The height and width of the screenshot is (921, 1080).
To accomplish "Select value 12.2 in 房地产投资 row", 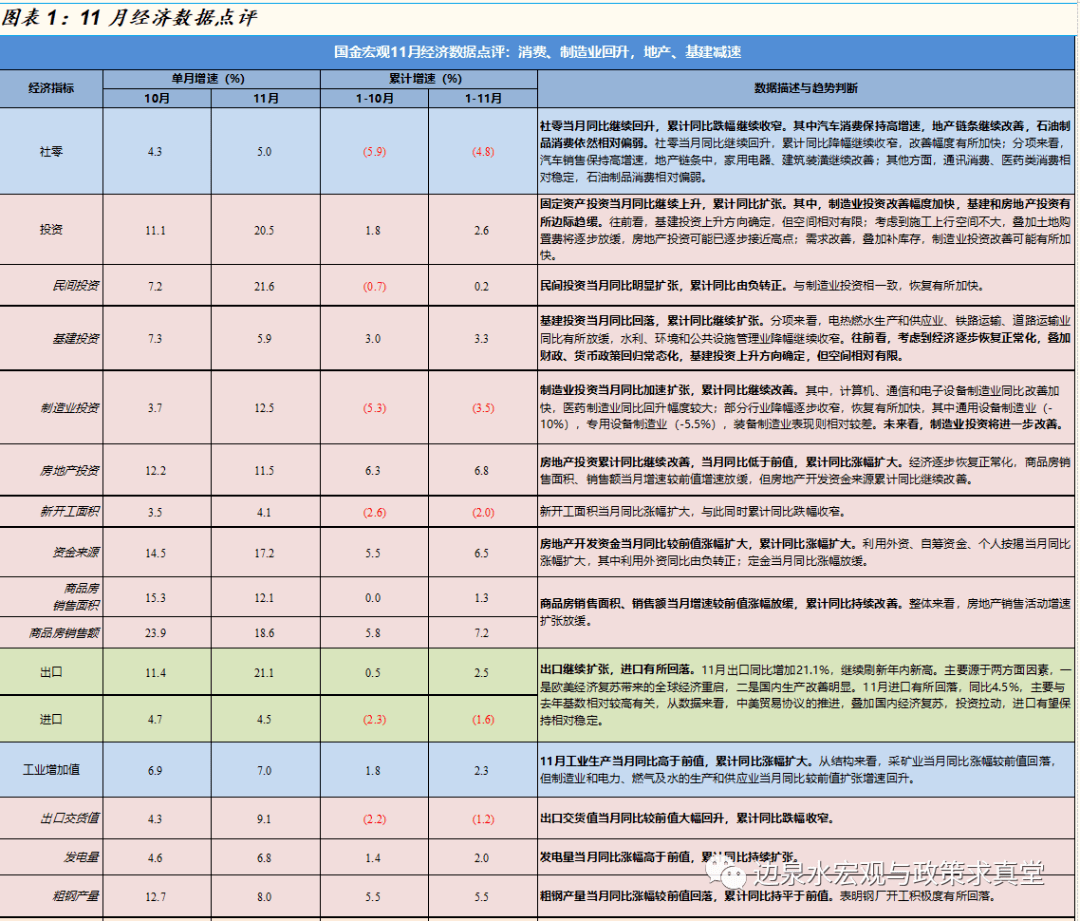I will pos(156,471).
